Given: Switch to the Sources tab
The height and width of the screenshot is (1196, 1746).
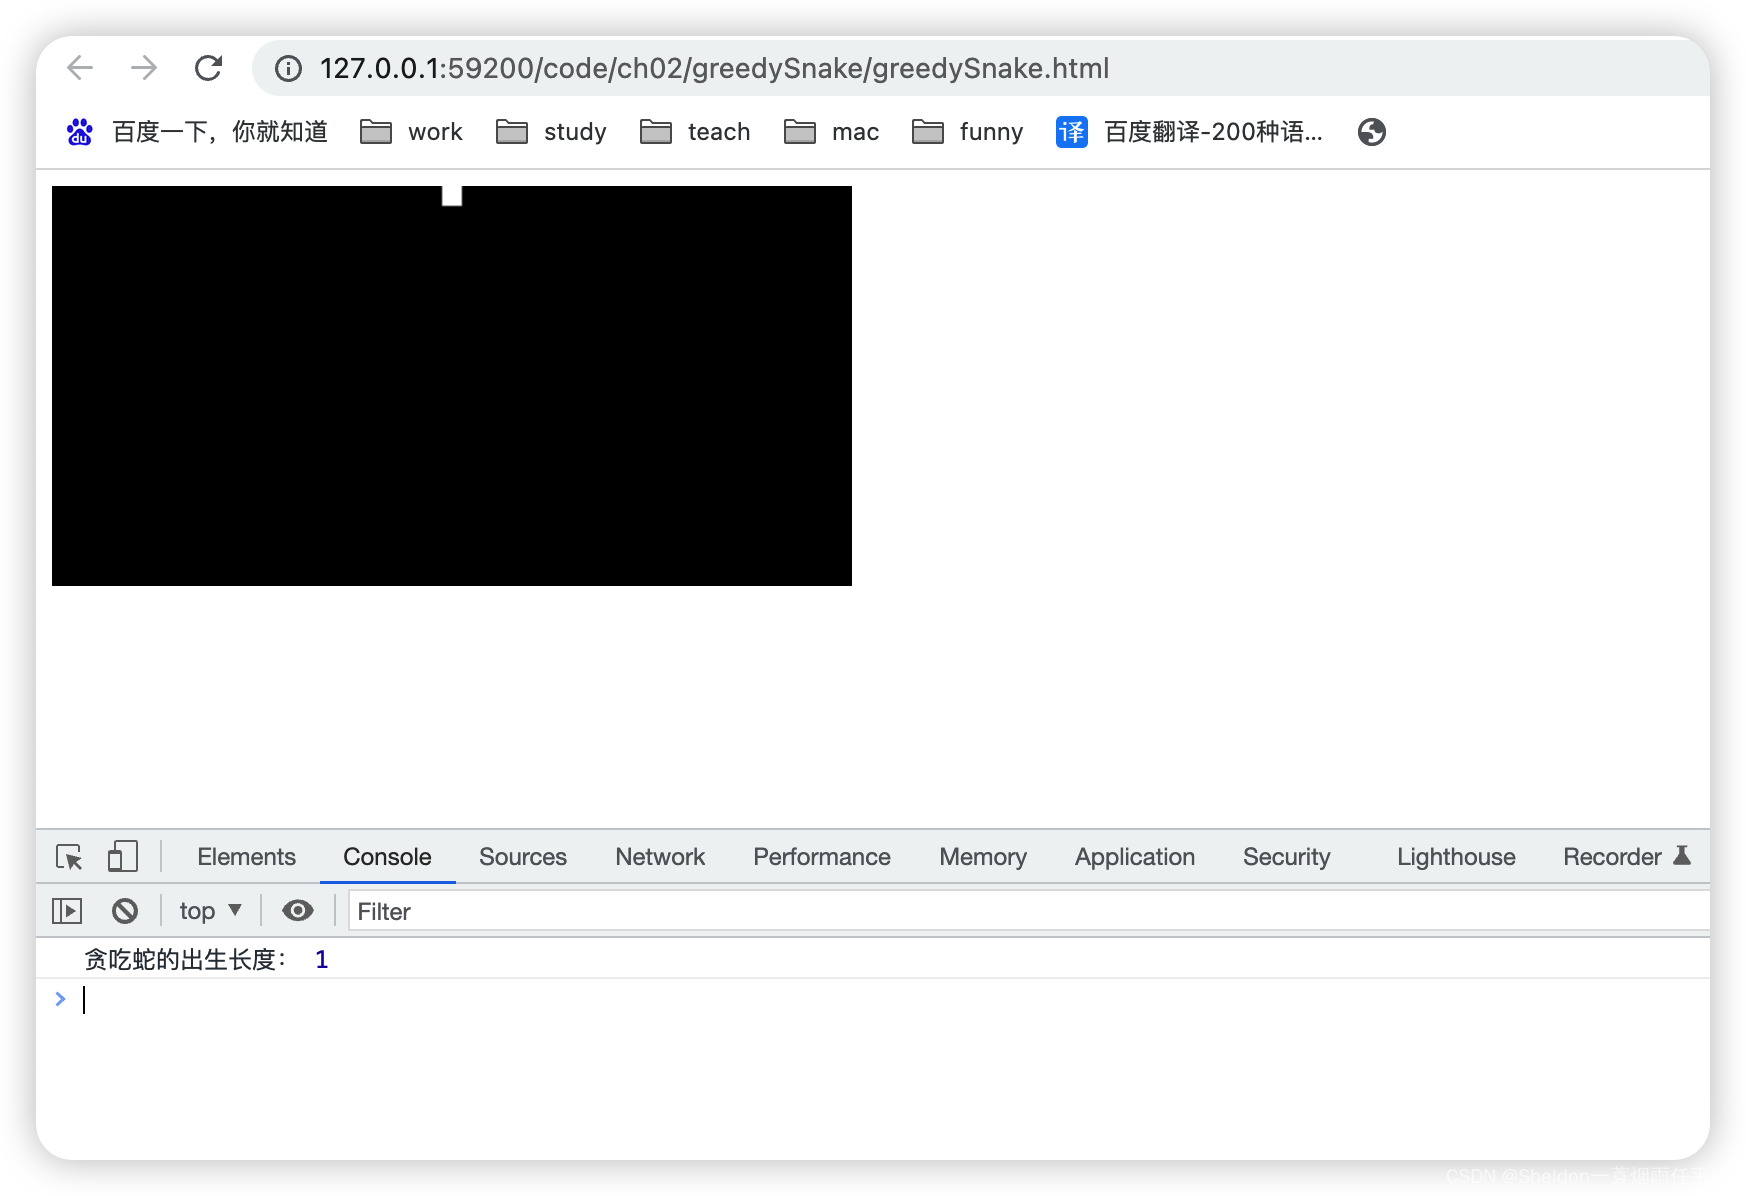Looking at the screenshot, I should click(523, 857).
